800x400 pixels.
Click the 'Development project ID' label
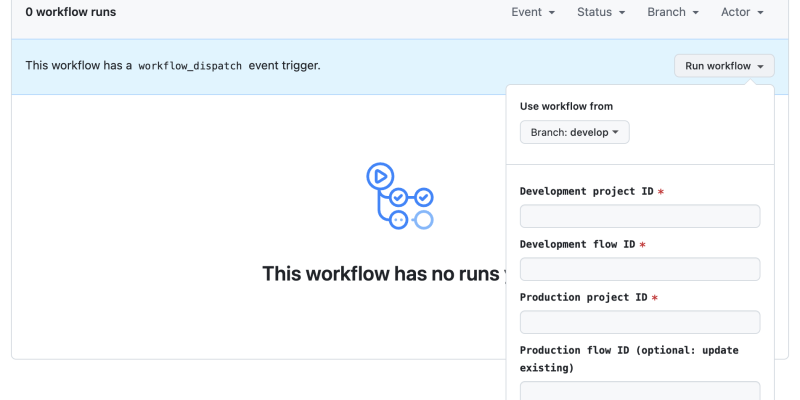(587, 191)
